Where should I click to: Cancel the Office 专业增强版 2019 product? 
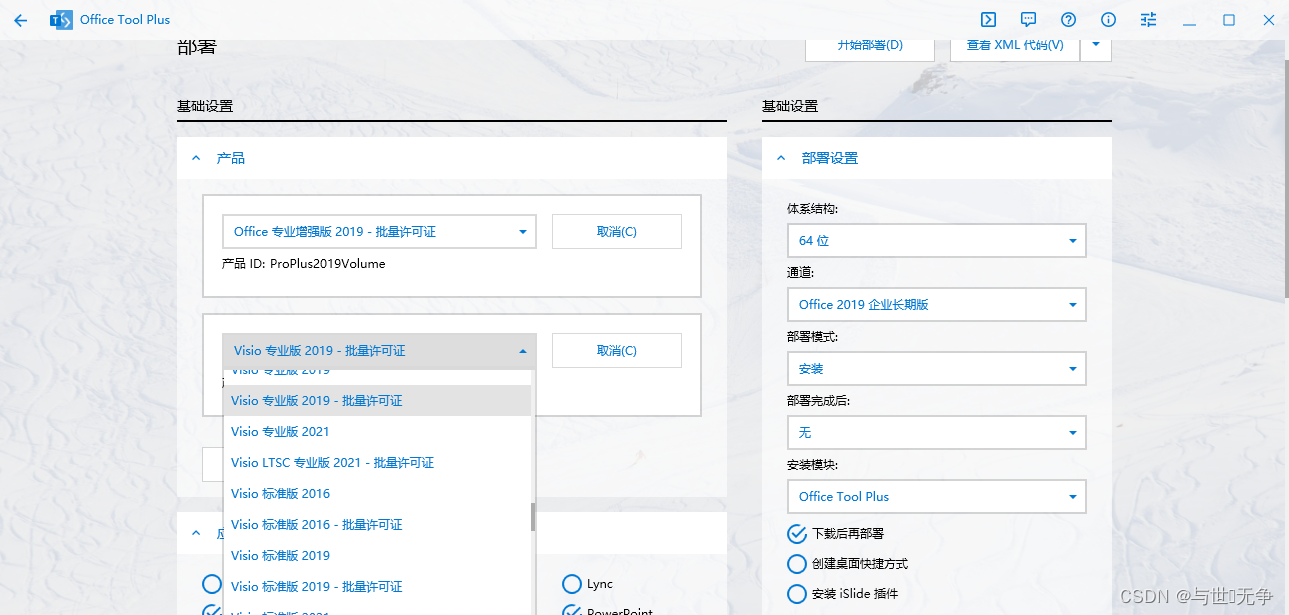[617, 231]
